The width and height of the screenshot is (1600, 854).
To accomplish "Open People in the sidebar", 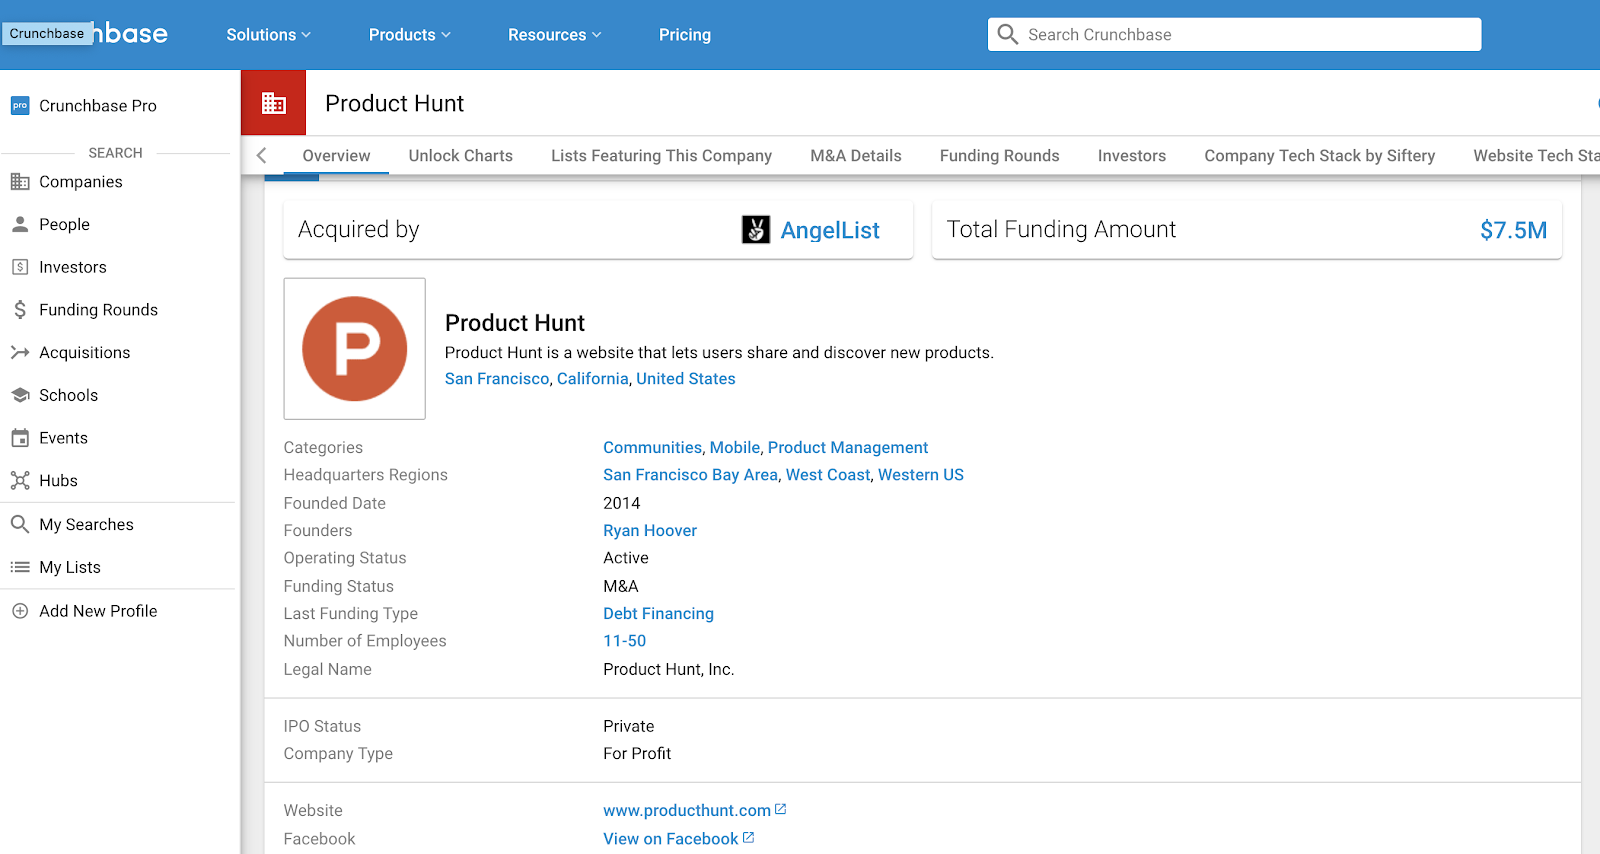I will [x=64, y=225].
